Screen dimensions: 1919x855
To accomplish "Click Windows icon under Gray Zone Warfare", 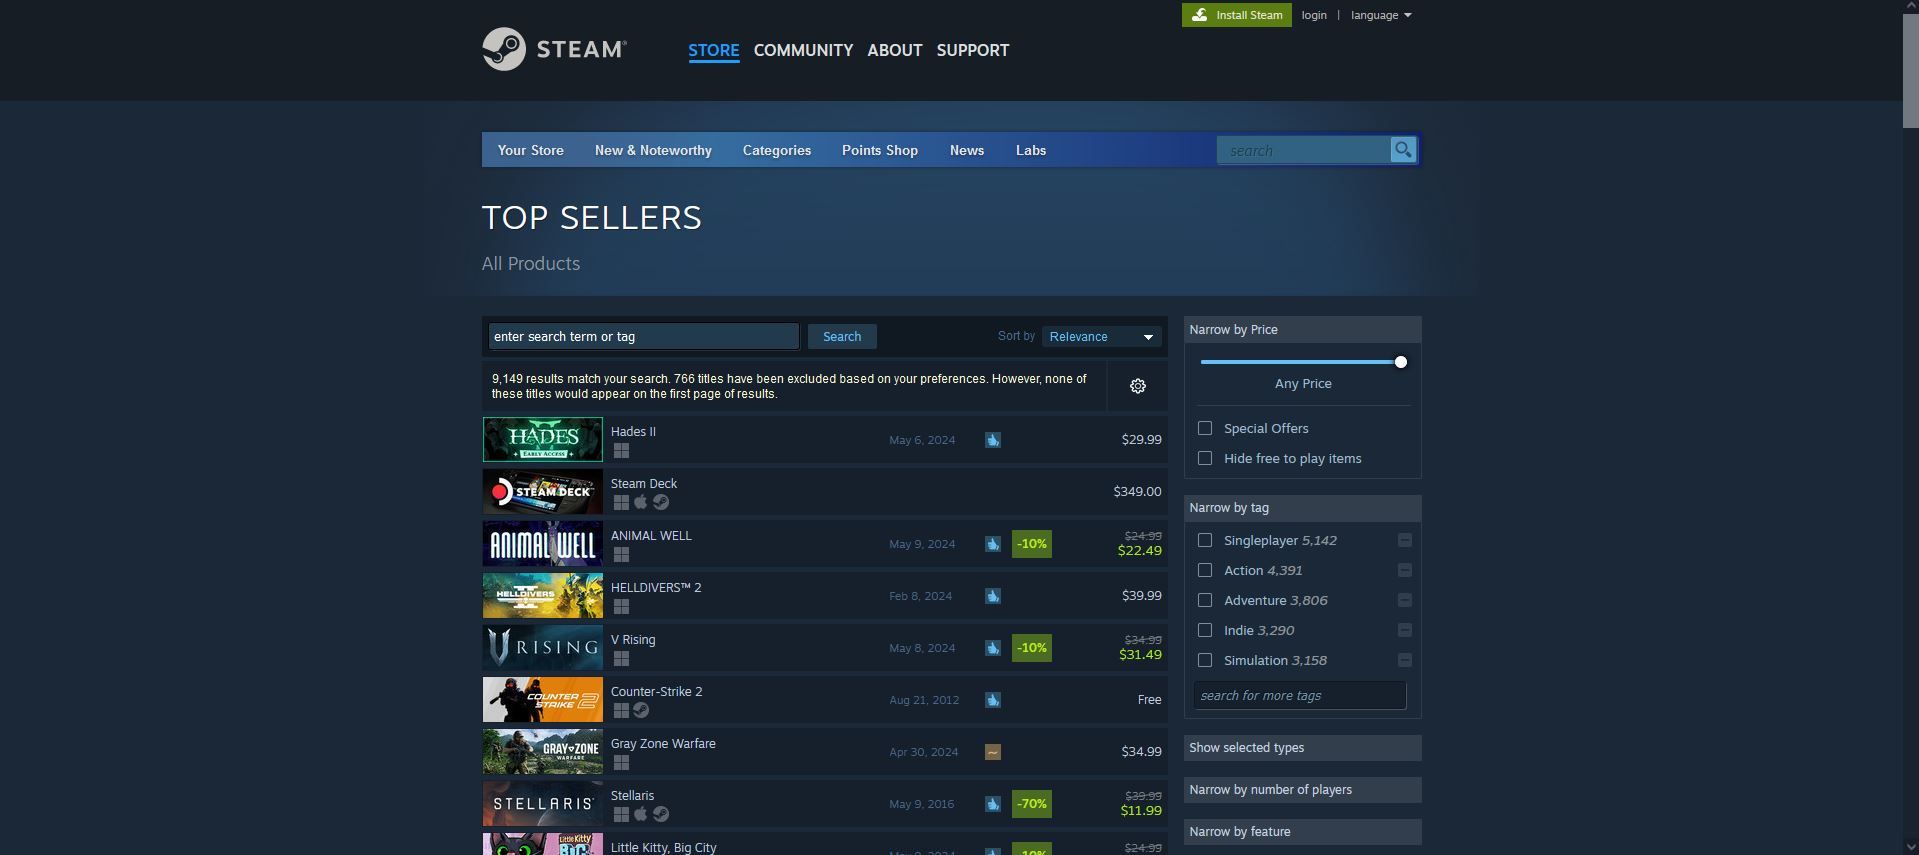I will [x=621, y=763].
